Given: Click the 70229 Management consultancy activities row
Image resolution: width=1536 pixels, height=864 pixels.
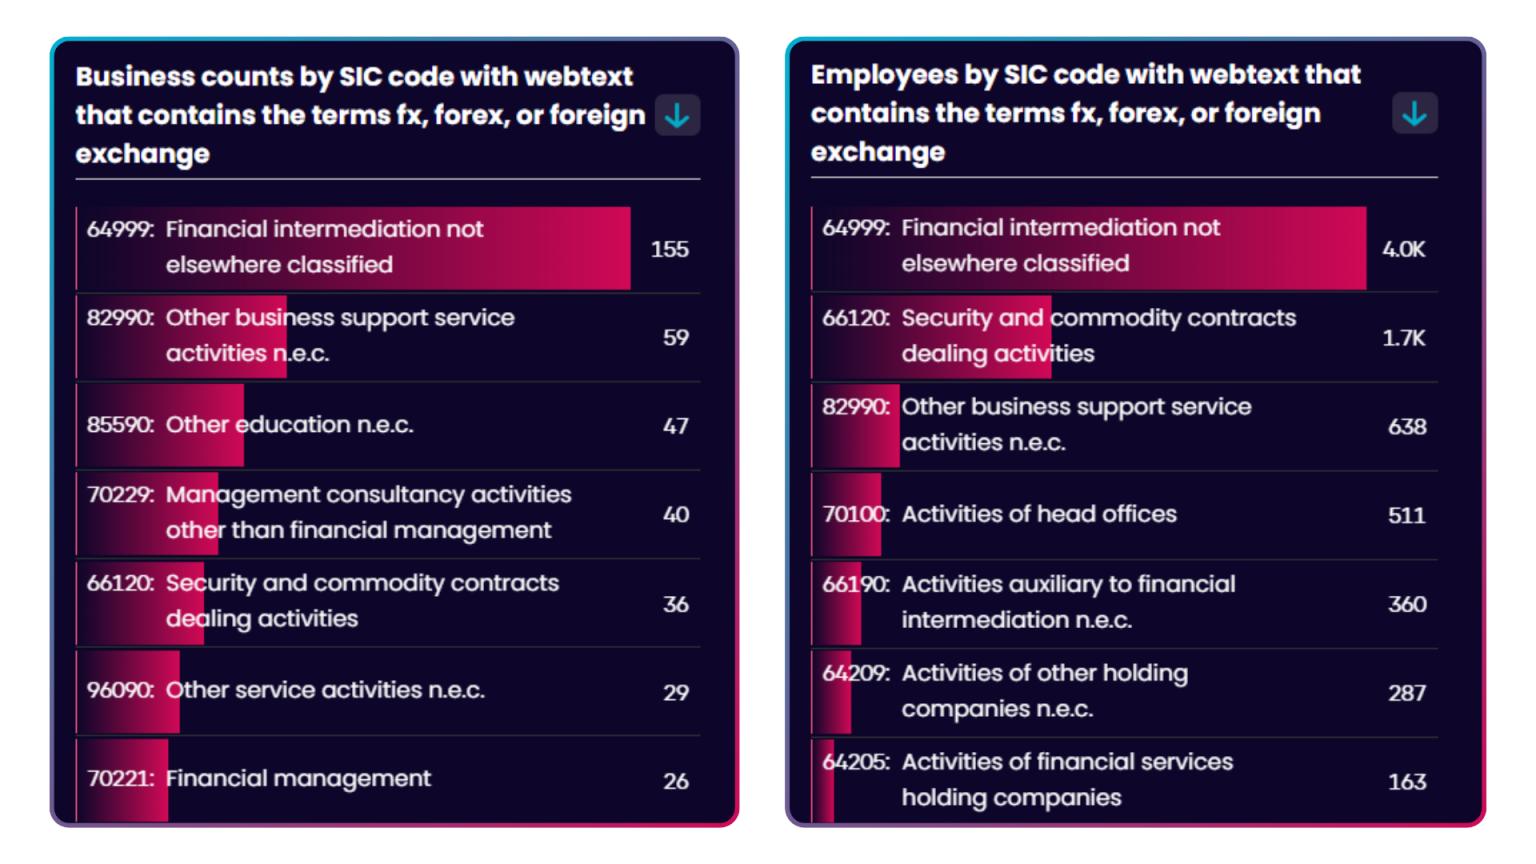Looking at the screenshot, I should click(x=388, y=513).
